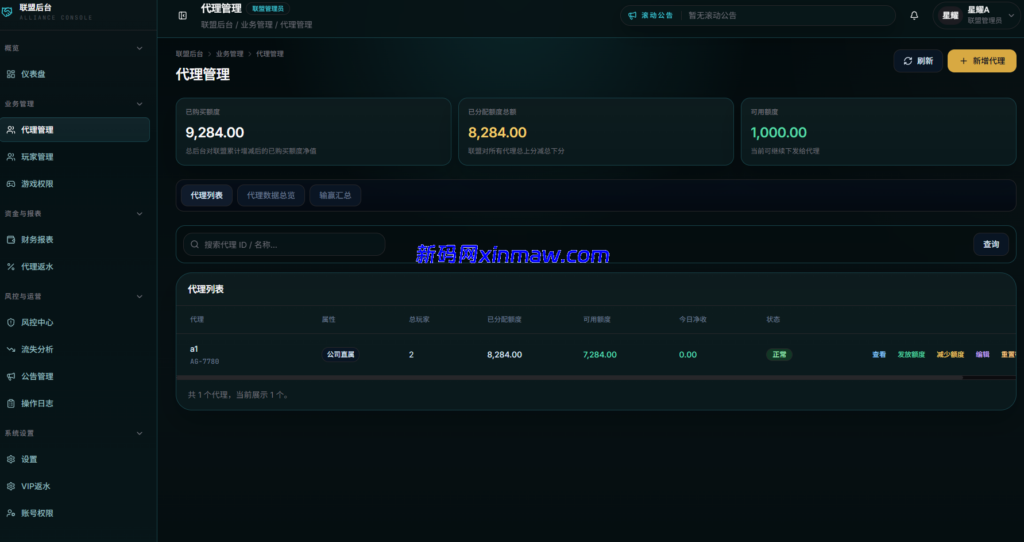This screenshot has height=542, width=1024.
Task: Click the 已分配额度总额 8,284.00 value
Action: 497,133
